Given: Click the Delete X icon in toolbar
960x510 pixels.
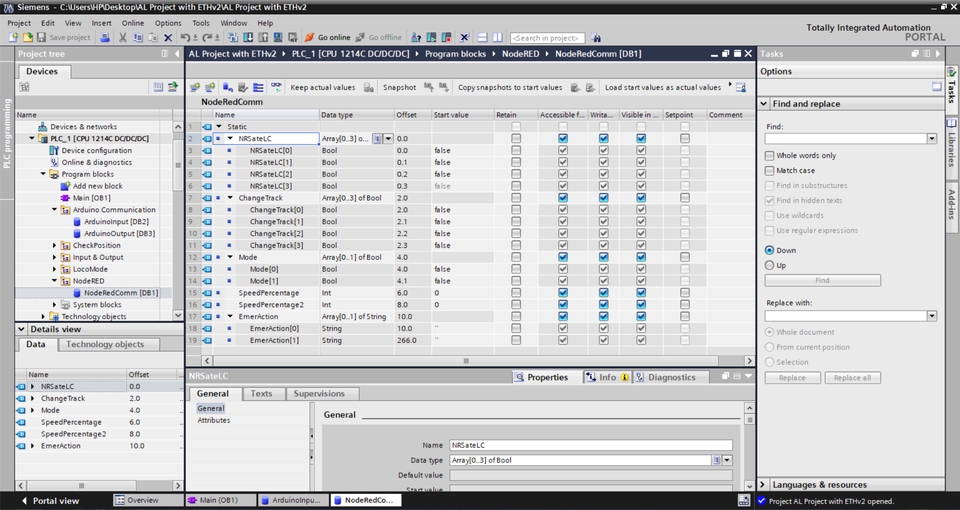Looking at the screenshot, I should tap(168, 37).
